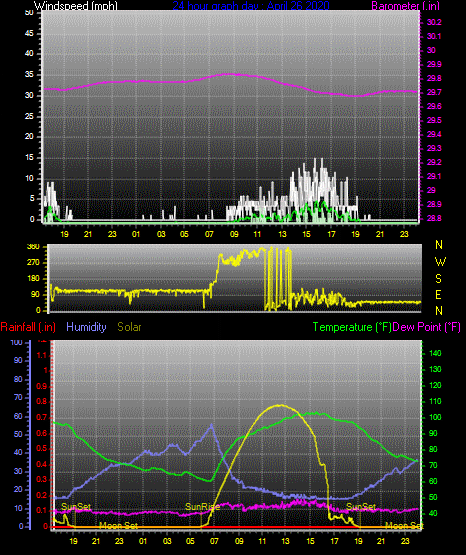Click the 29.8 barometer axis value
This screenshot has width=466, height=555.
434,79
